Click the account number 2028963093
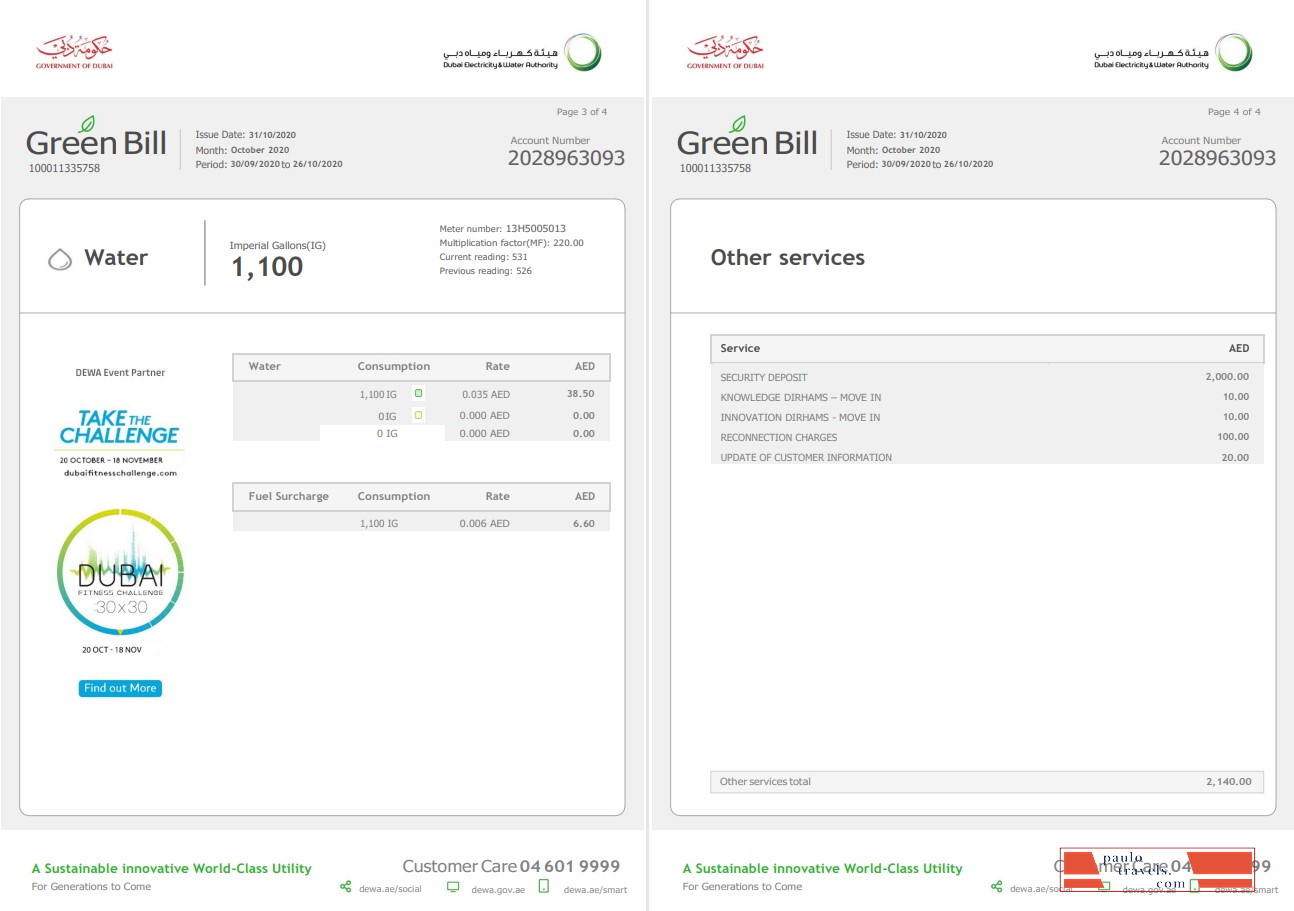Image resolution: width=1294 pixels, height=911 pixels. coord(567,158)
